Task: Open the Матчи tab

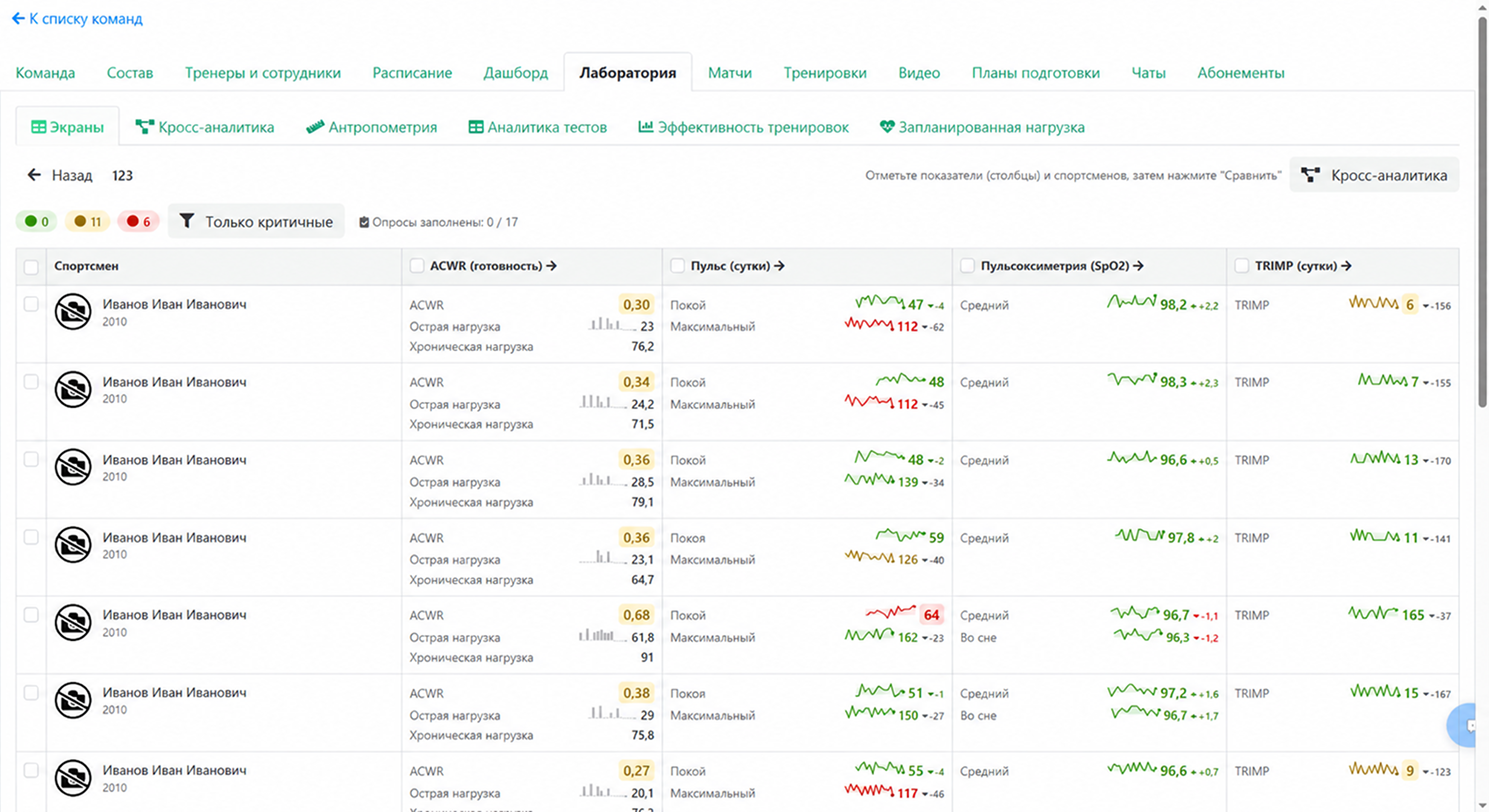Action: click(x=730, y=73)
